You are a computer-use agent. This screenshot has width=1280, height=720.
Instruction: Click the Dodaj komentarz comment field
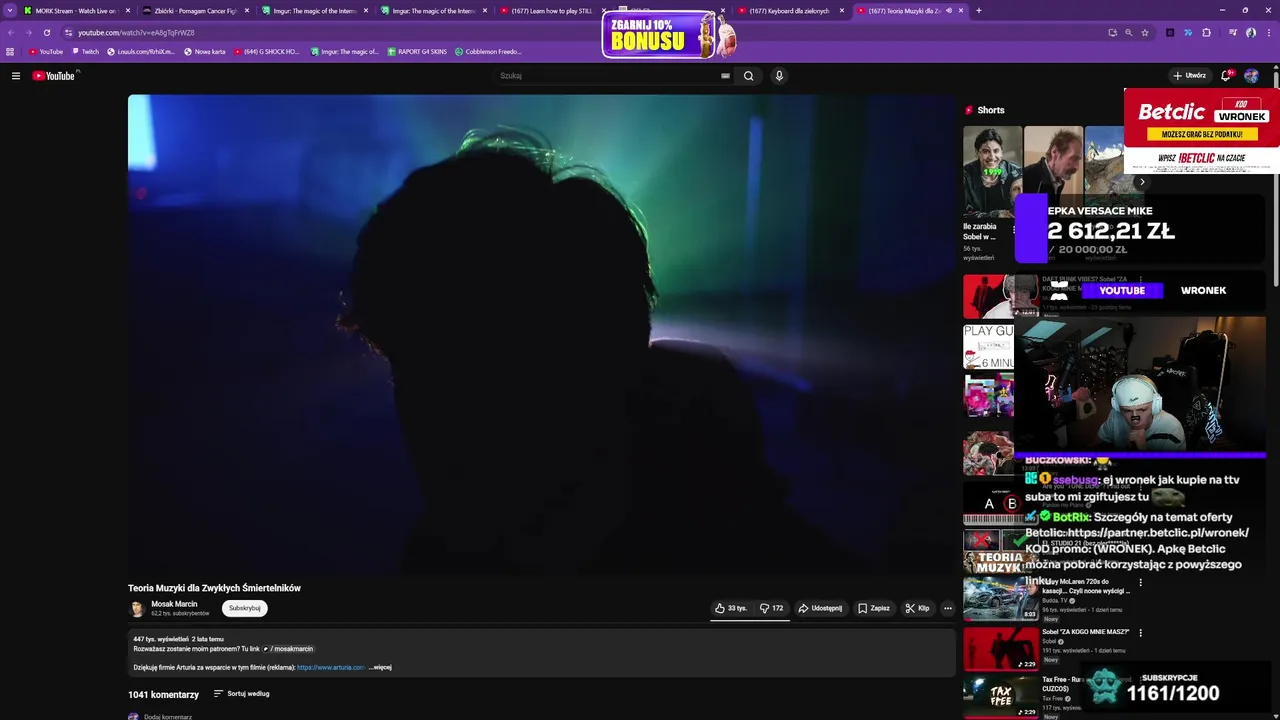coord(168,717)
